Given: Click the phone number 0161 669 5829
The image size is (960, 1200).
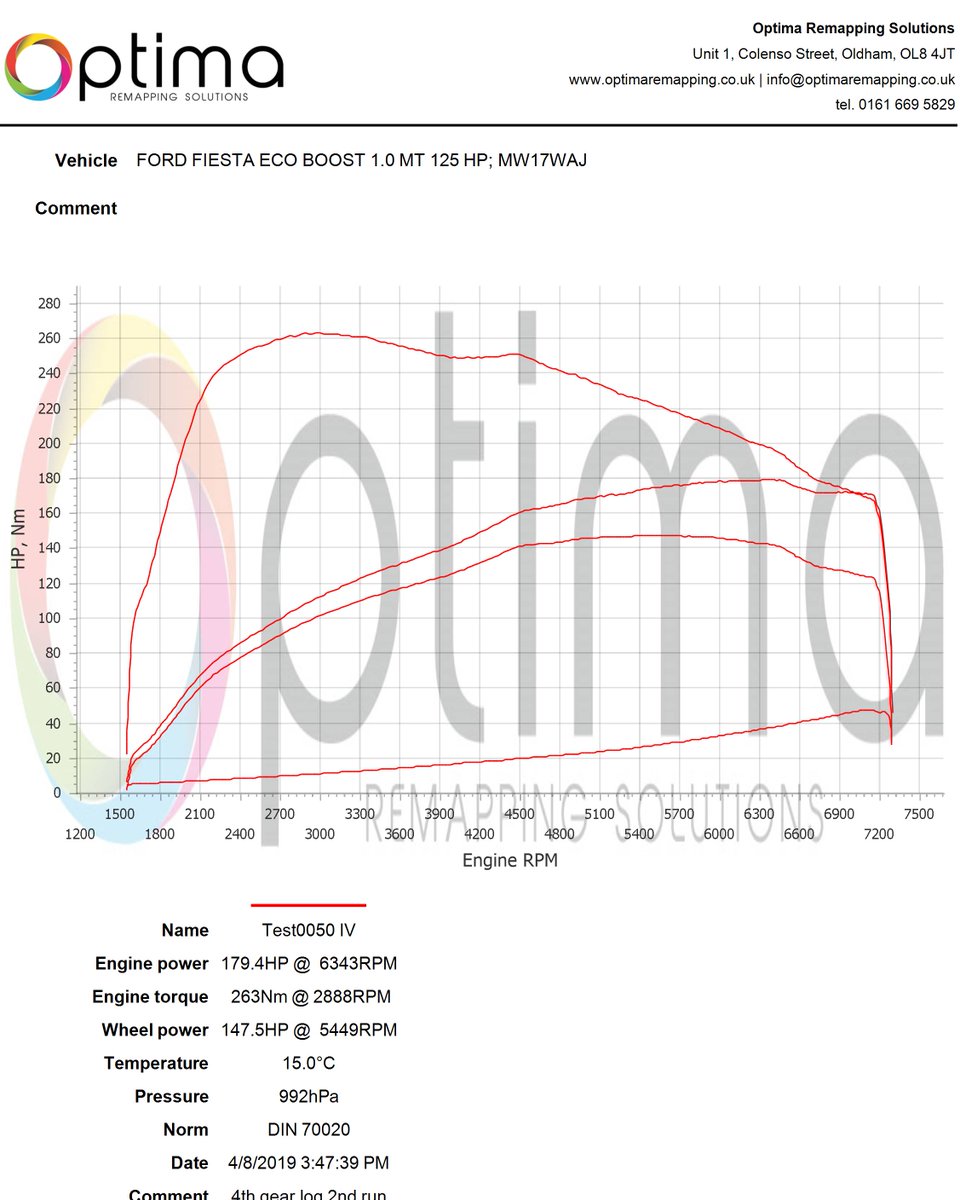Looking at the screenshot, I should pos(907,104).
